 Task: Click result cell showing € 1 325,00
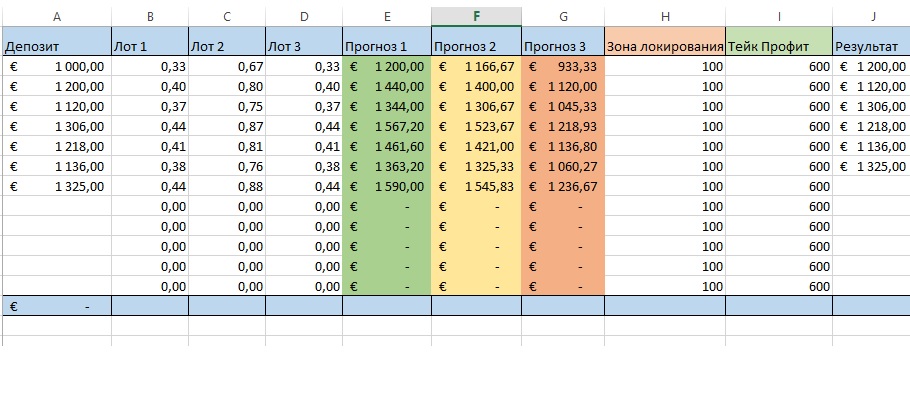click(871, 167)
